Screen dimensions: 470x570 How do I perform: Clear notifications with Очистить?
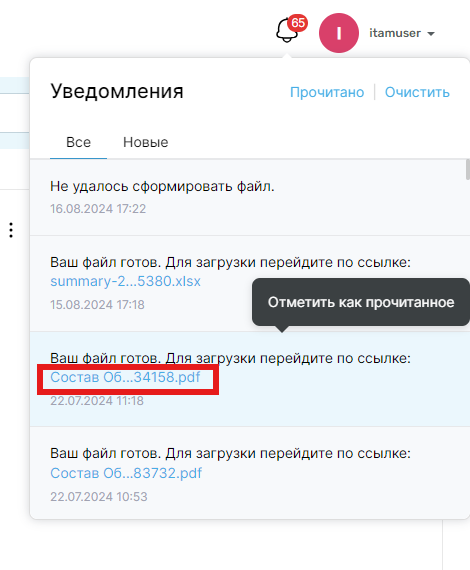click(417, 92)
